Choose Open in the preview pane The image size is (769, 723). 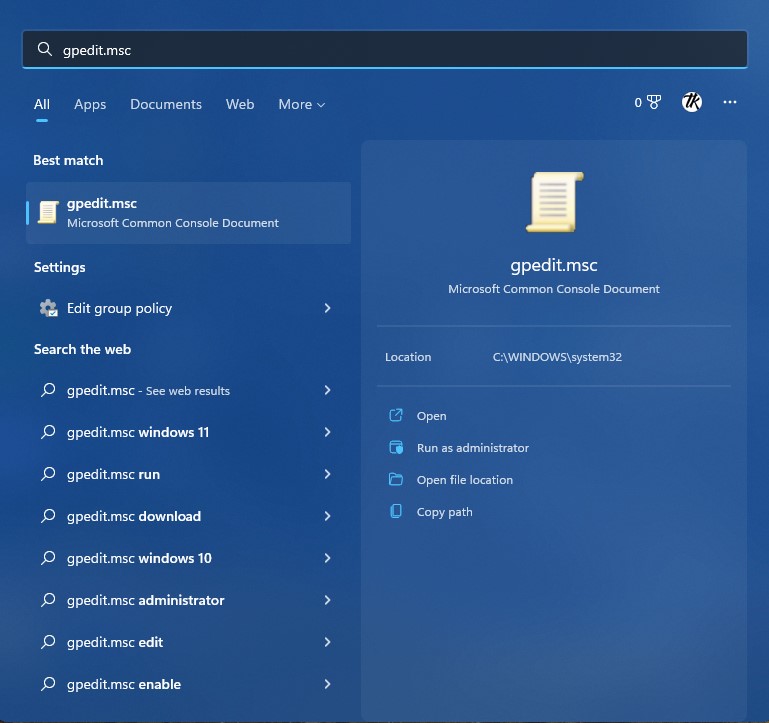[x=432, y=416]
